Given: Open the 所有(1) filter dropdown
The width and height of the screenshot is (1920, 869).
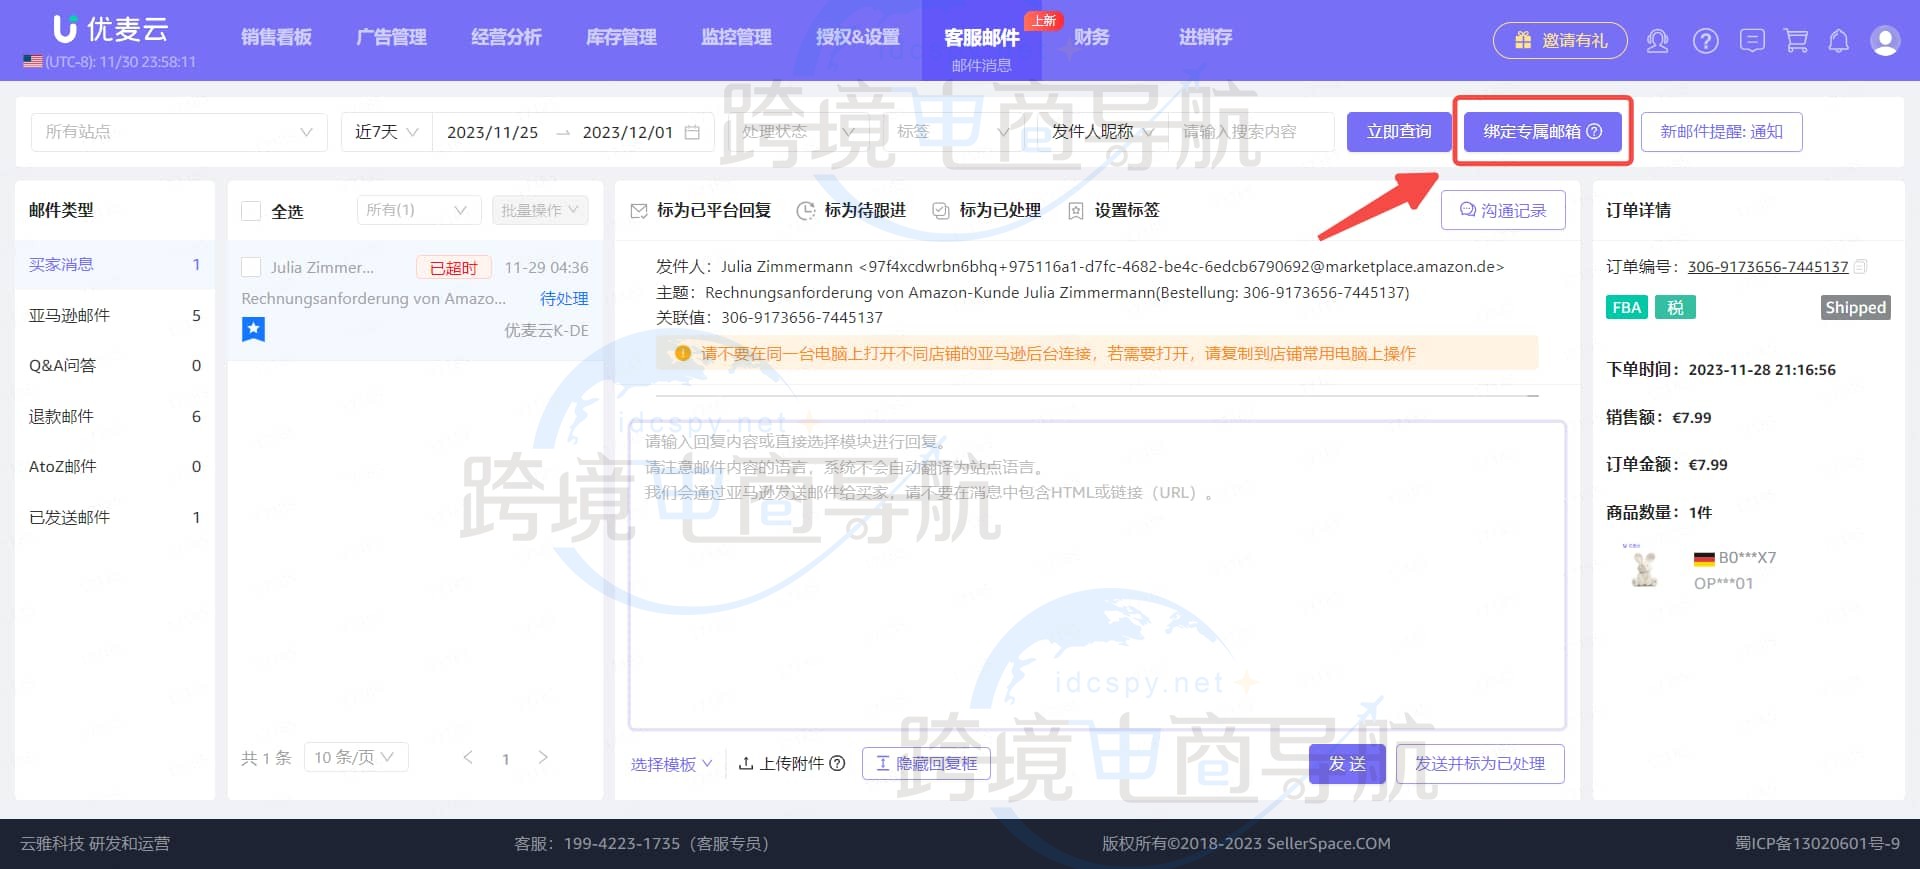Looking at the screenshot, I should (418, 210).
